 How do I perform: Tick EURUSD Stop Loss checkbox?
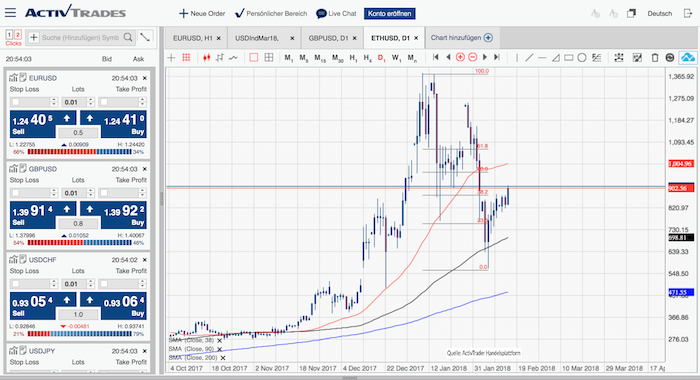tap(16, 102)
